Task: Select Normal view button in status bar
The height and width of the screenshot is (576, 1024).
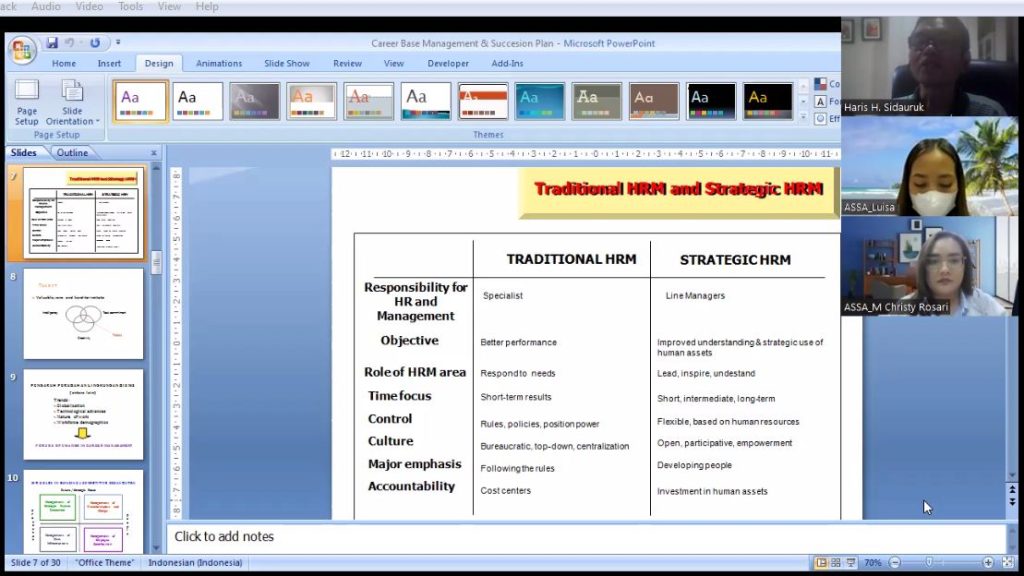Action: click(821, 563)
